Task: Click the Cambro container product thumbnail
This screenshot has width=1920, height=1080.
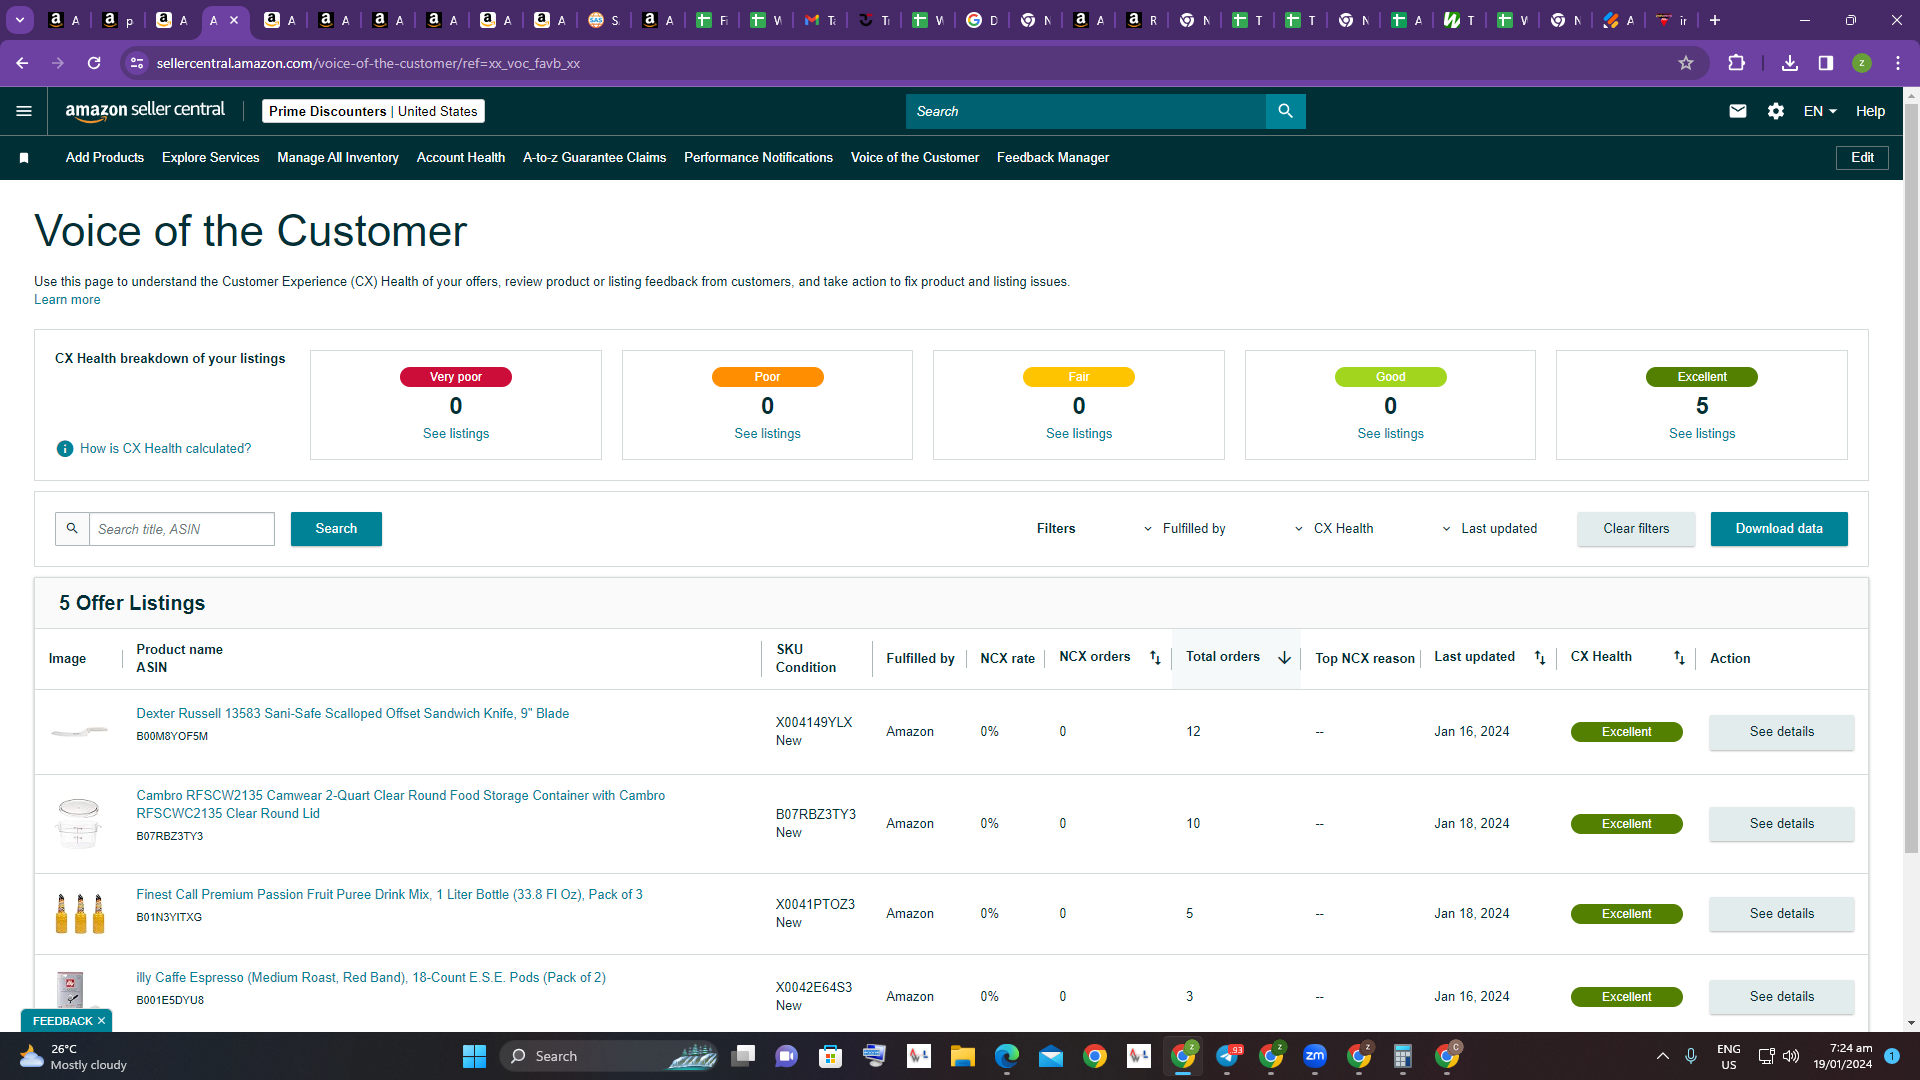Action: coord(79,823)
